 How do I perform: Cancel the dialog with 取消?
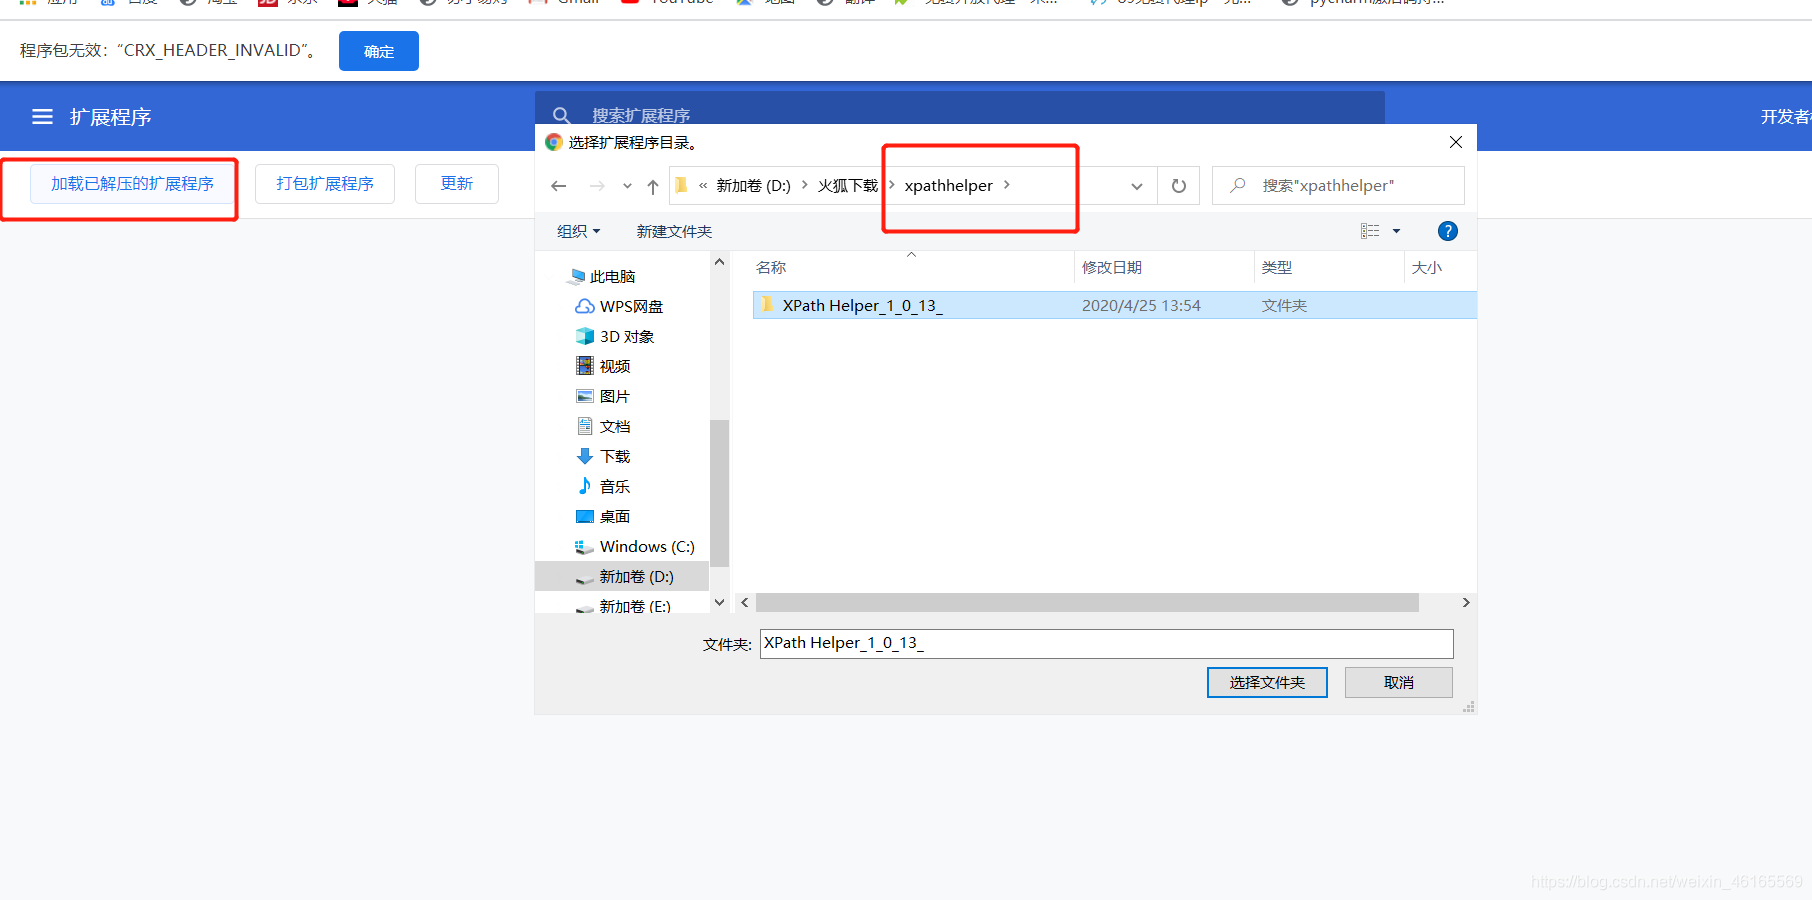pos(1398,682)
